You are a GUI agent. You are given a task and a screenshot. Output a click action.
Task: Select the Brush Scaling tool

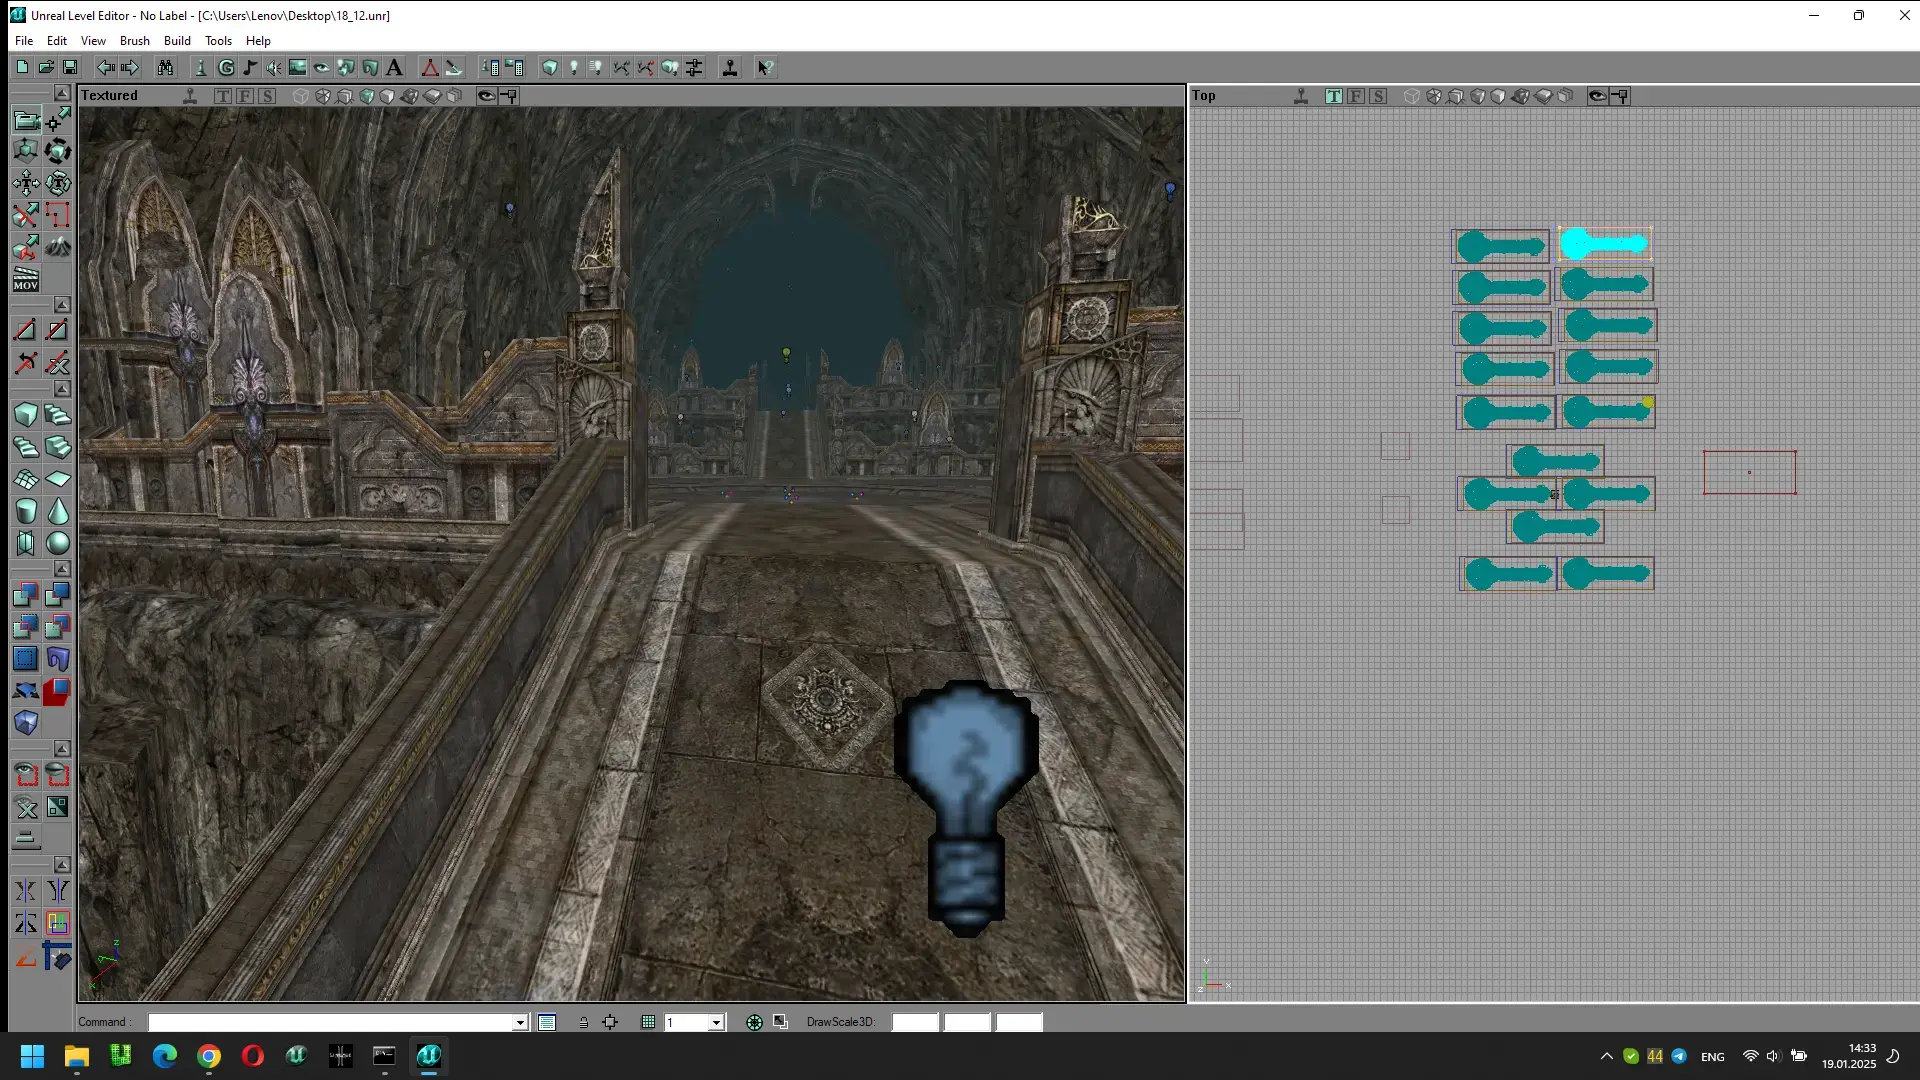(x=26, y=152)
